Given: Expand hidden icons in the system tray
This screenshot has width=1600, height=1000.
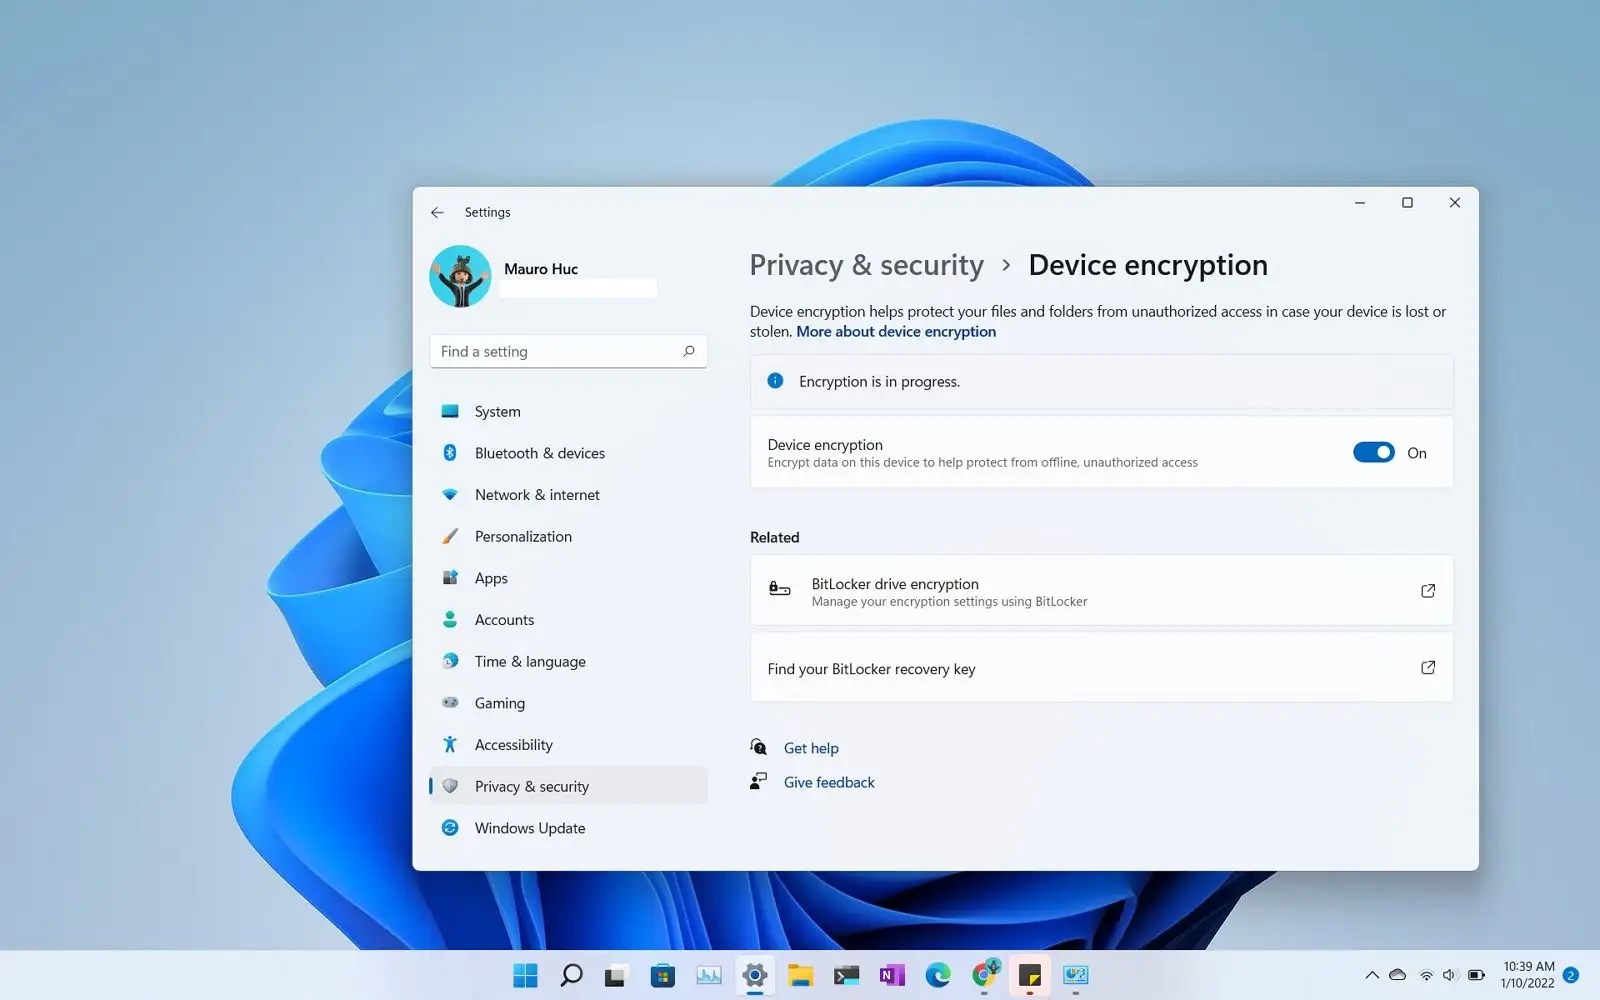Looking at the screenshot, I should [x=1371, y=975].
